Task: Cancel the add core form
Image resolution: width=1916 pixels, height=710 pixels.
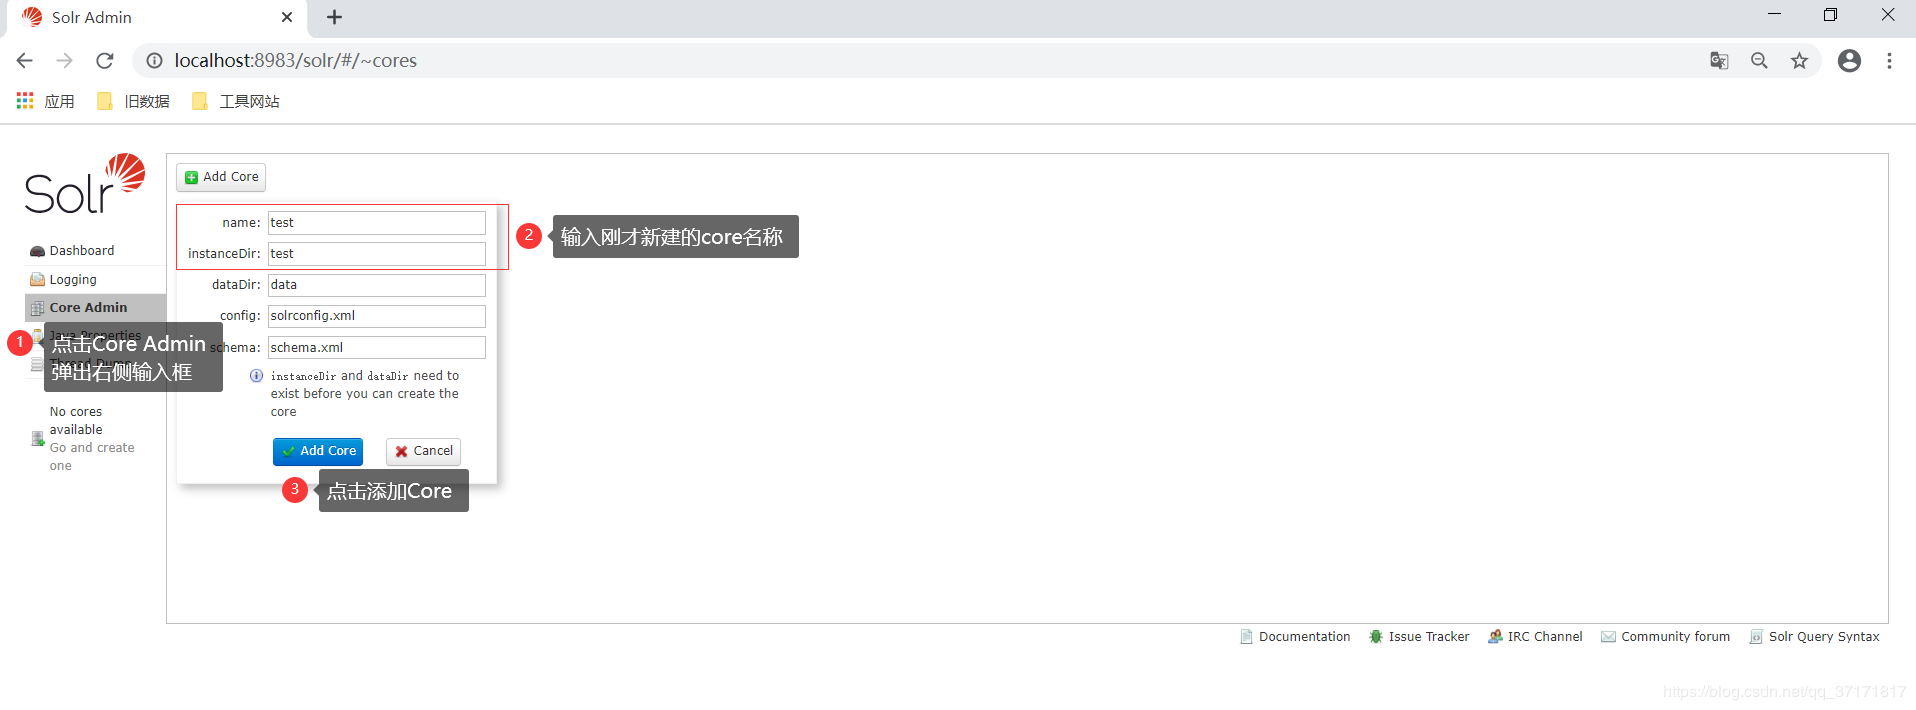Action: [x=423, y=451]
